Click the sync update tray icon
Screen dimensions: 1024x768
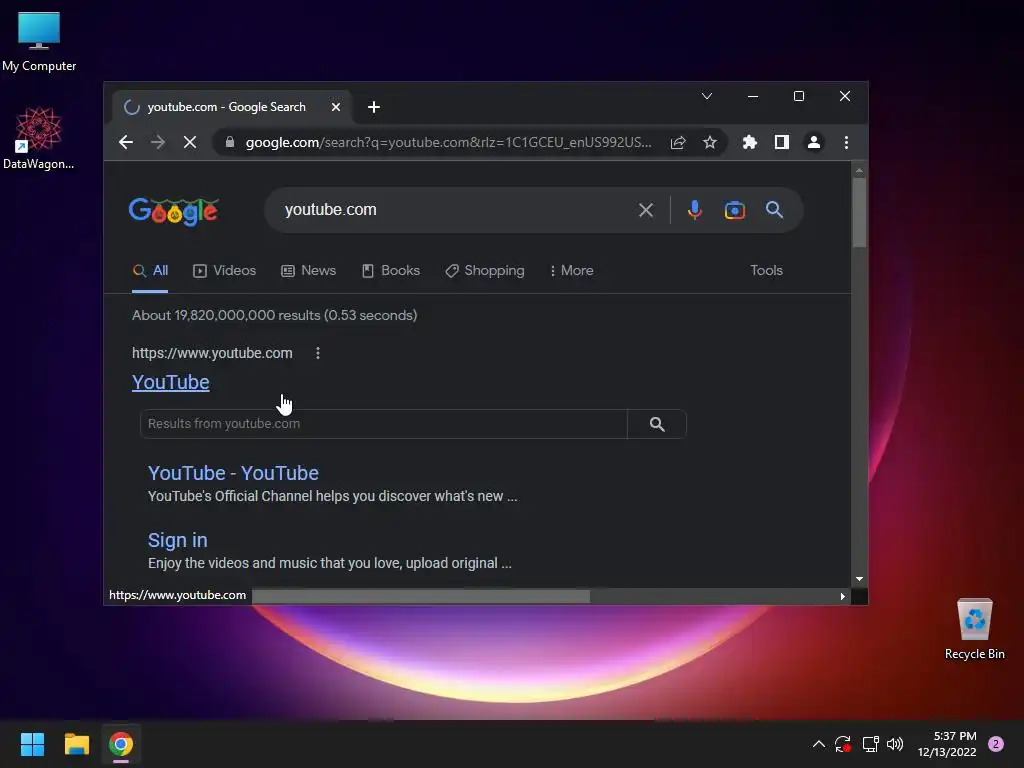pos(843,744)
